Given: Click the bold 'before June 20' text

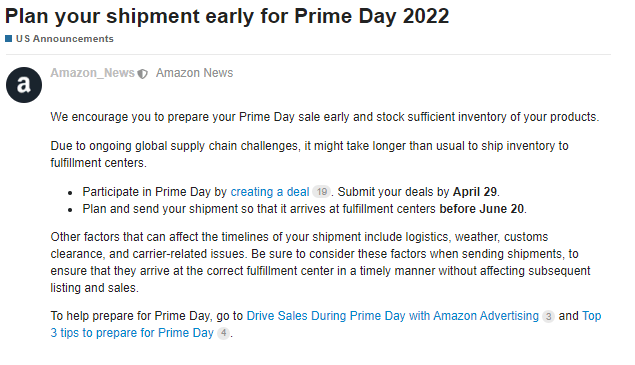Looking at the screenshot, I should click(482, 209).
